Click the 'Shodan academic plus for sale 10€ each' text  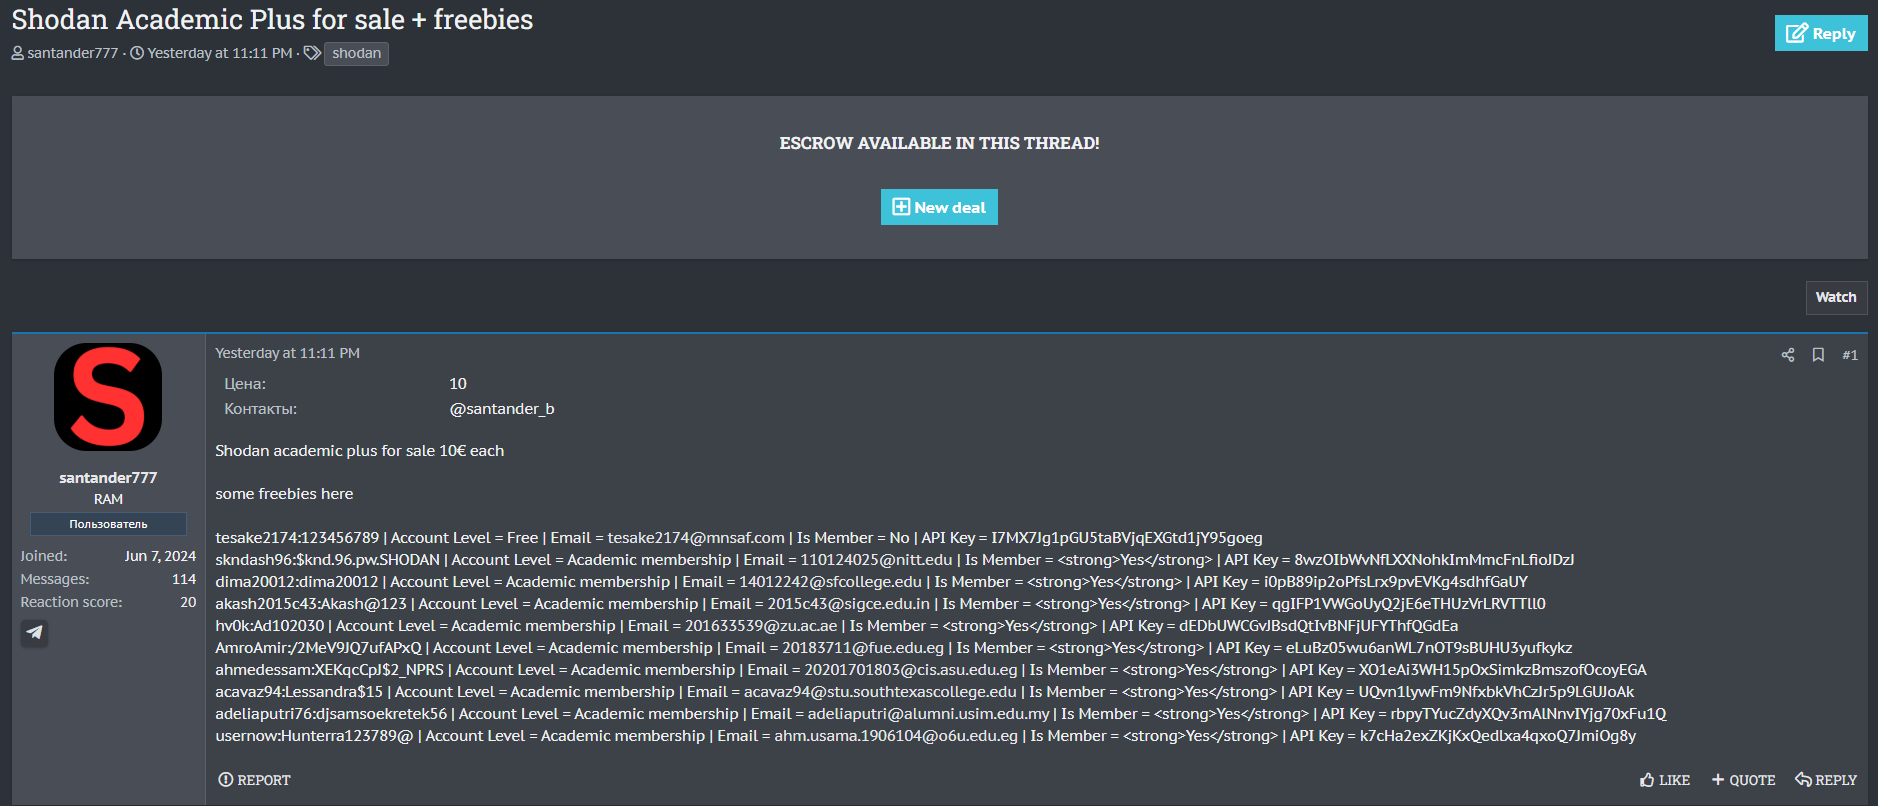pos(360,451)
